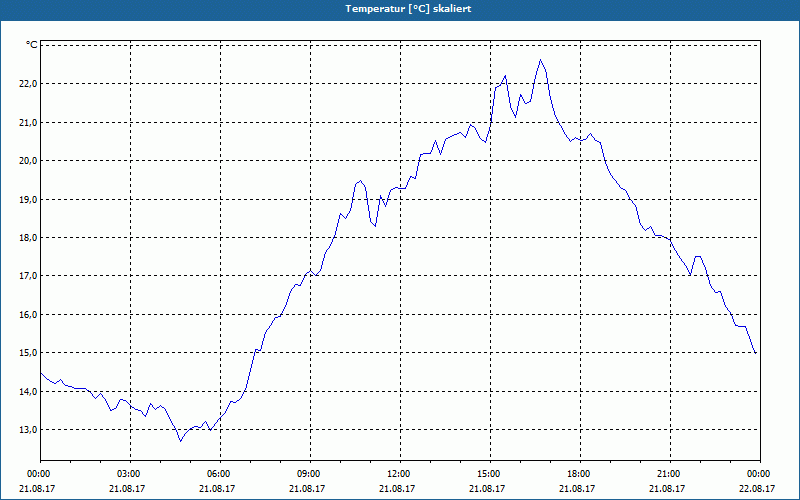Click the 06:00 time axis label

220,474
